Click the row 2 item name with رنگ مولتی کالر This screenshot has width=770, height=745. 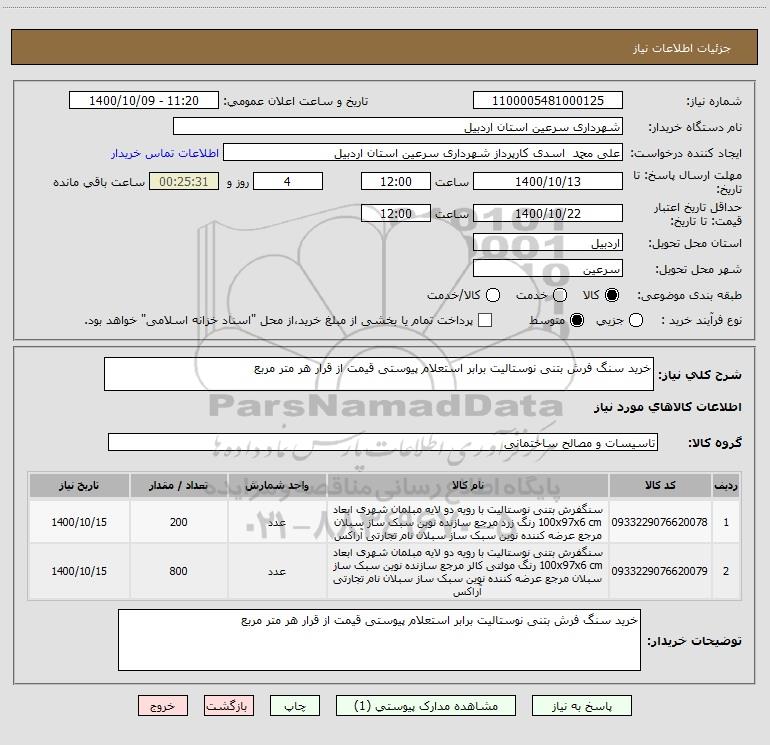click(x=468, y=572)
